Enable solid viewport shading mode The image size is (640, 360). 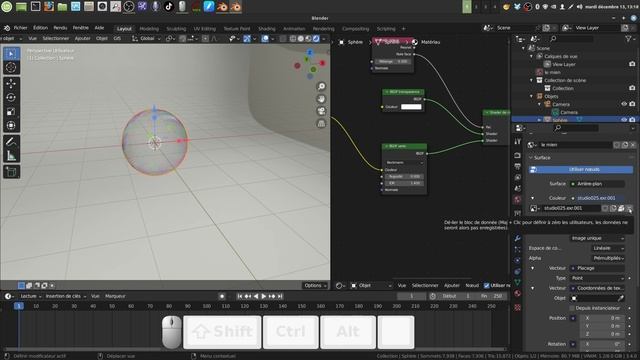[301, 38]
